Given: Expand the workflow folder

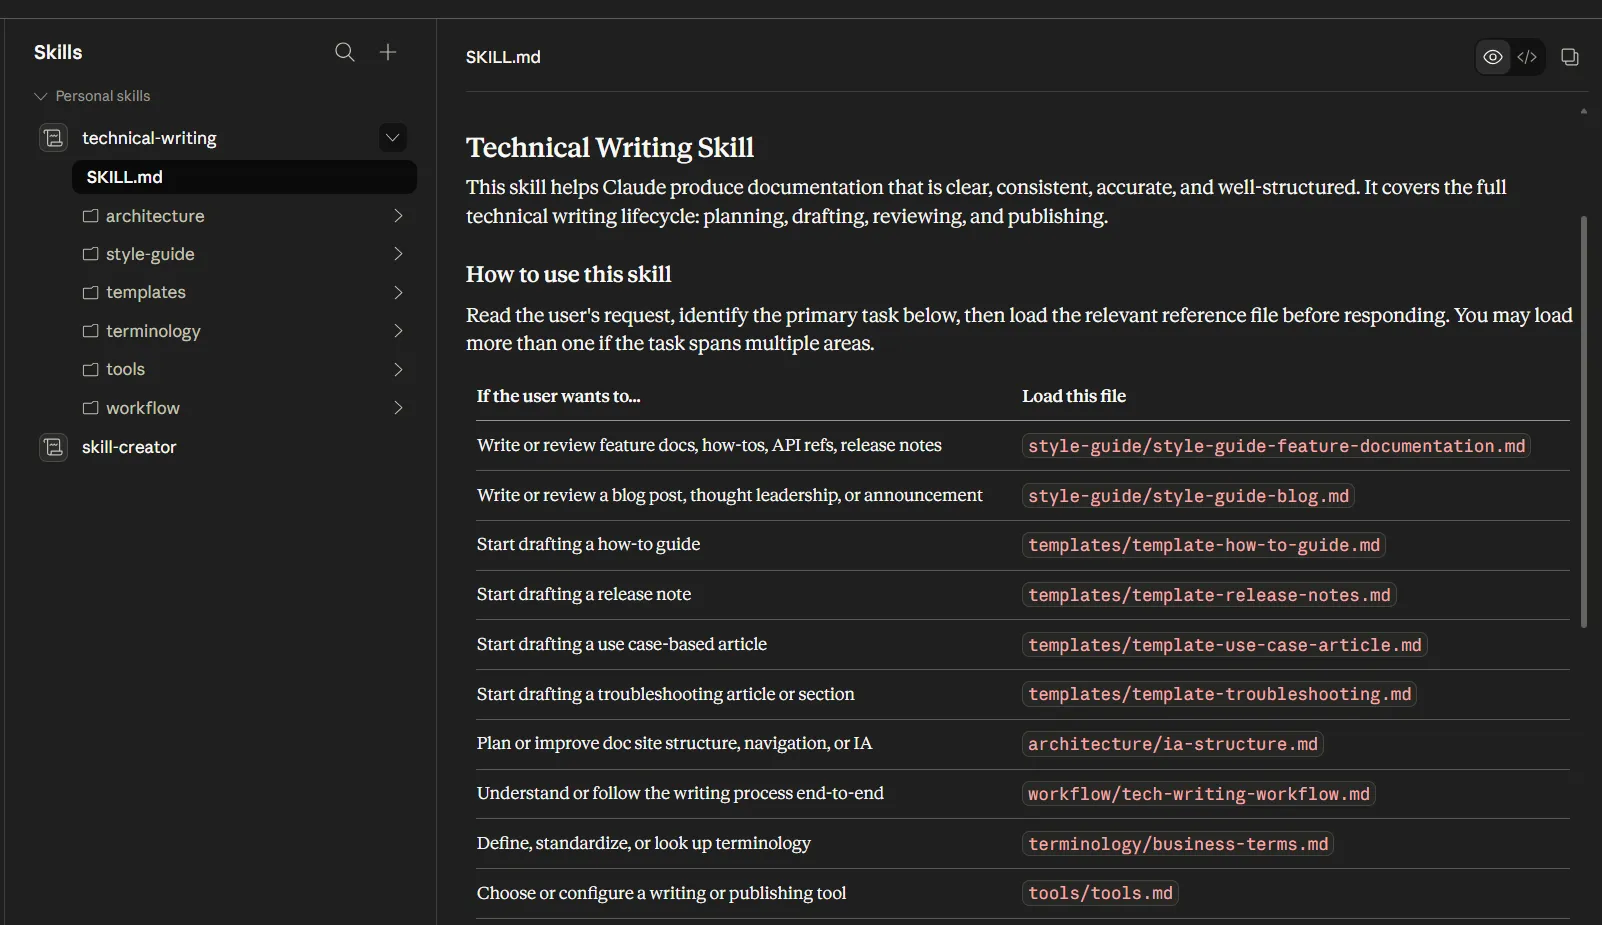Looking at the screenshot, I should pos(398,408).
